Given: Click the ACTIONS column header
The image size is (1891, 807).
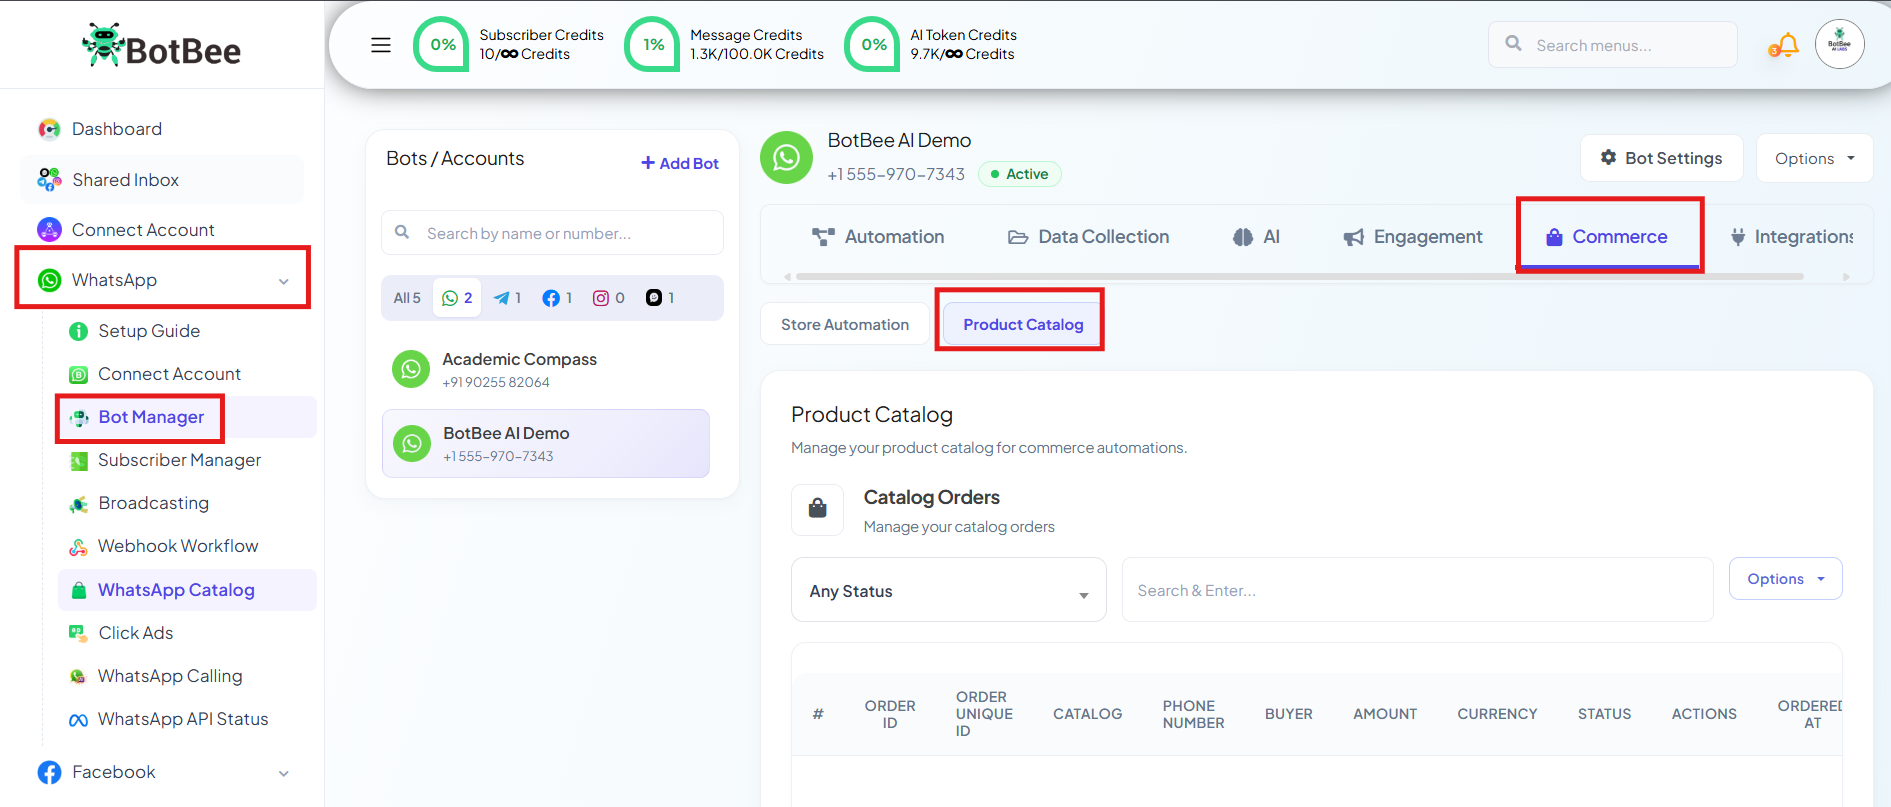Looking at the screenshot, I should [1704, 714].
